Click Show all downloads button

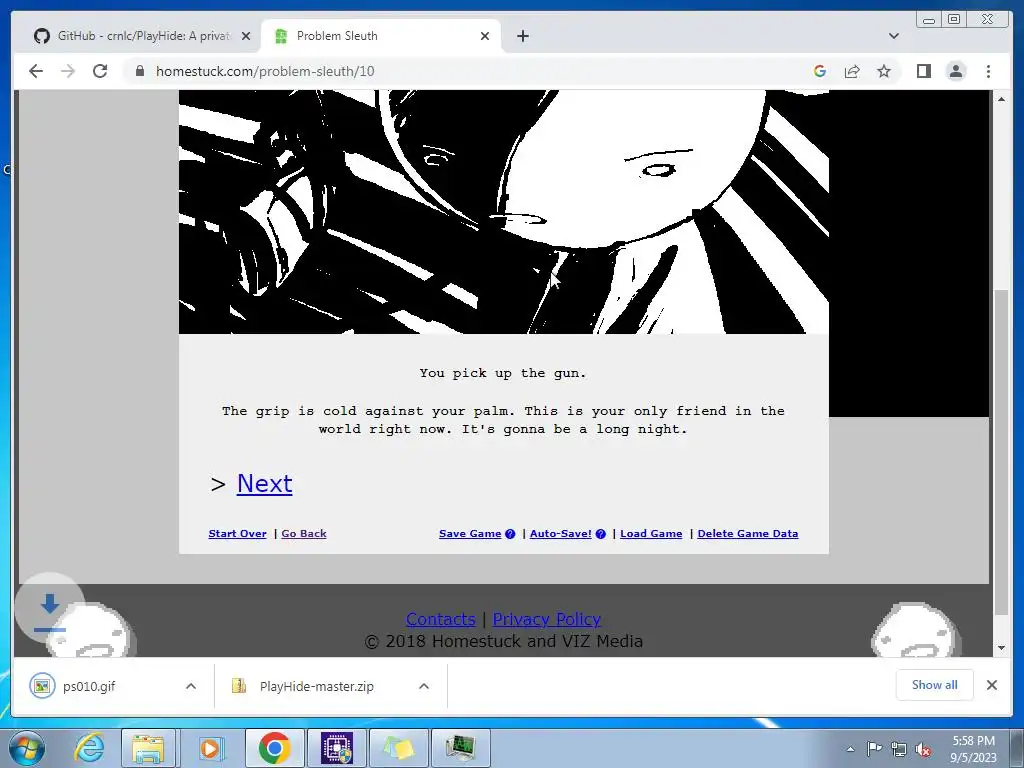tap(935, 685)
